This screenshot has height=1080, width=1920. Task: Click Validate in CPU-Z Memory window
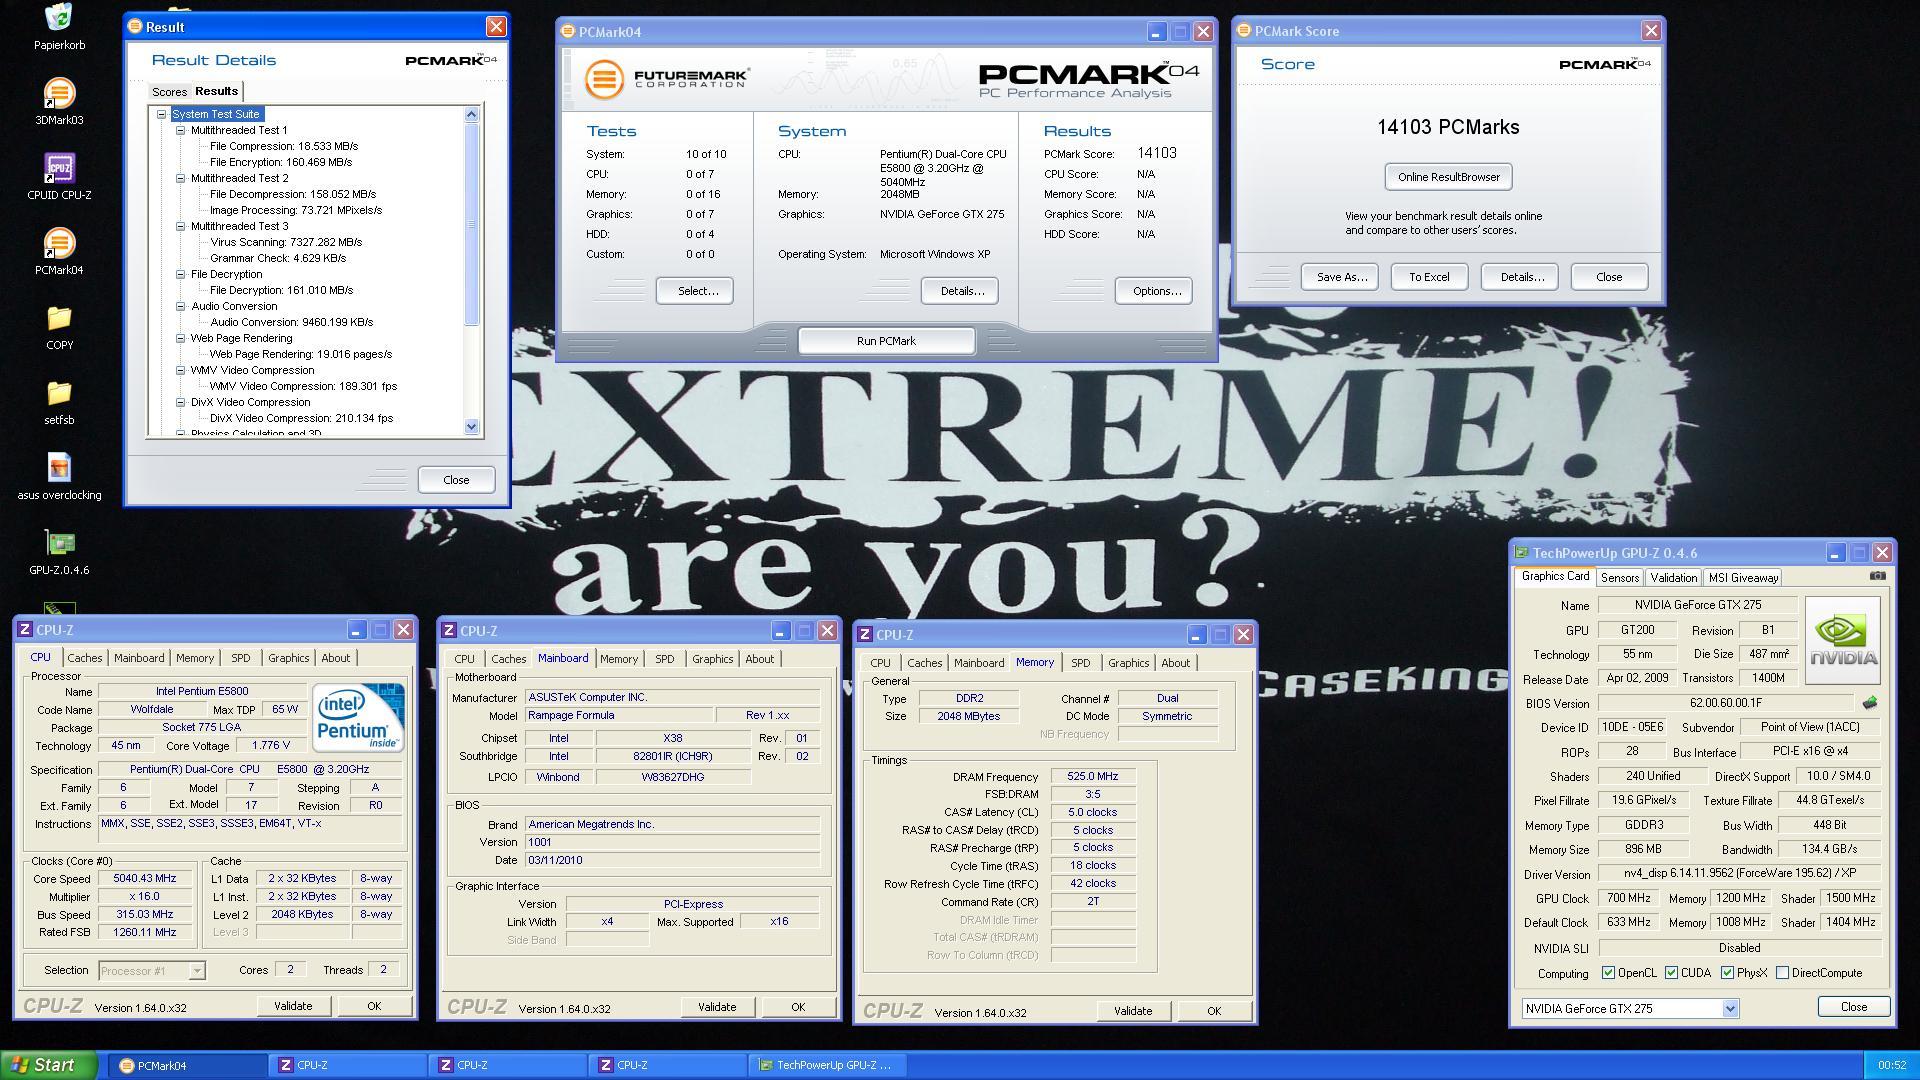pos(1133,1011)
